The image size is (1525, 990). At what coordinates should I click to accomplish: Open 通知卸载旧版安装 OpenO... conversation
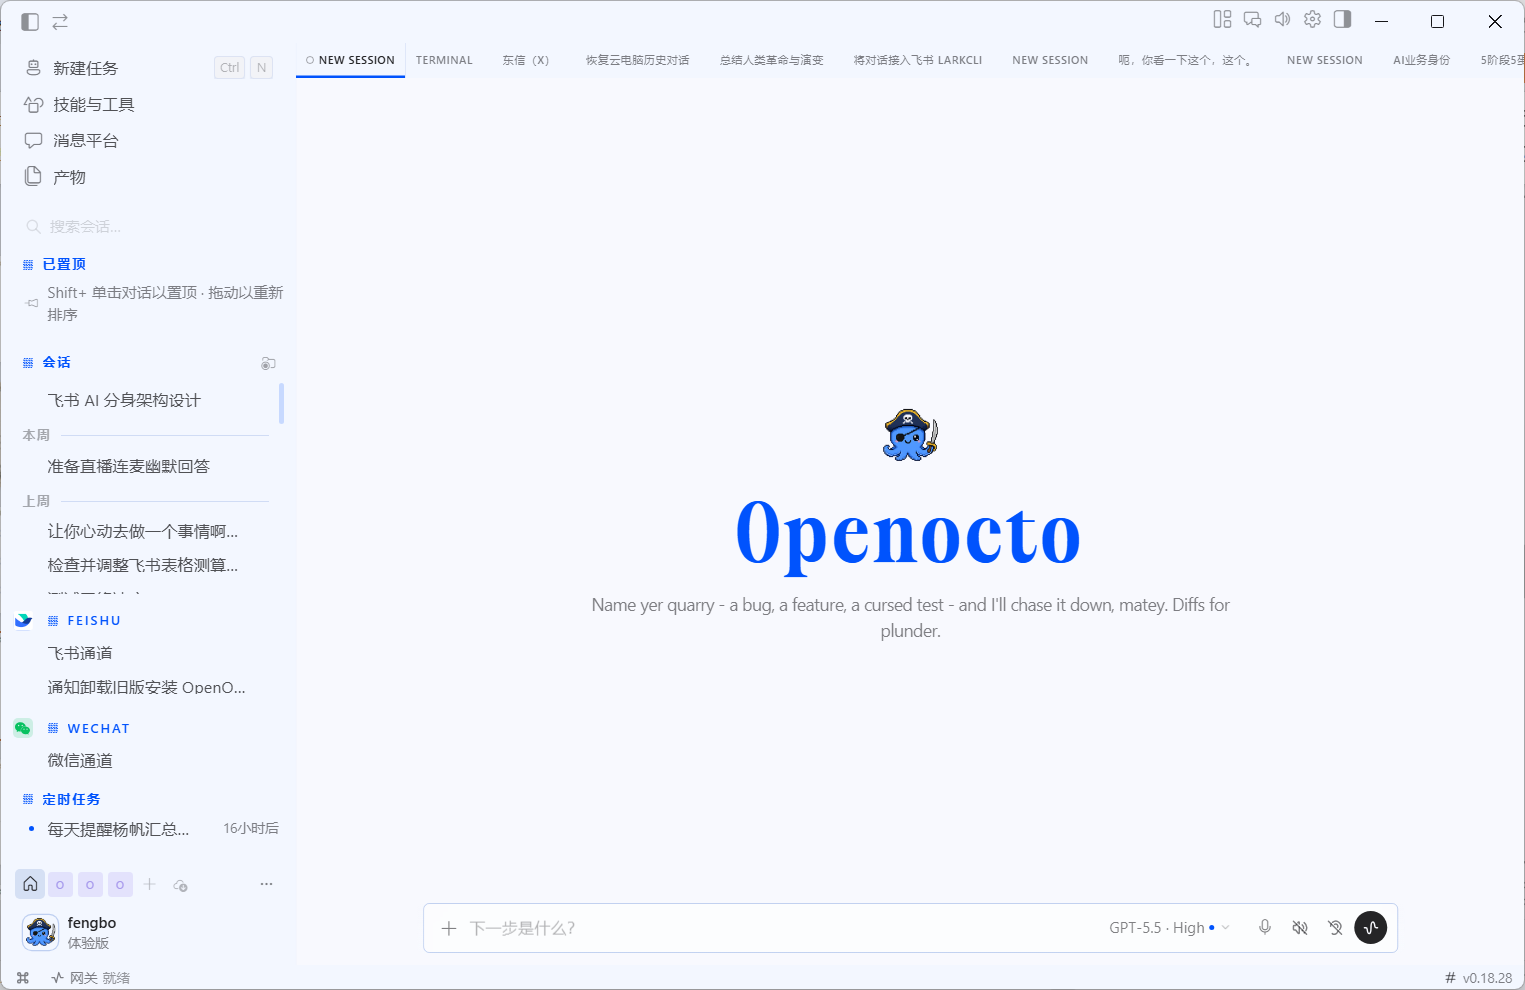(x=148, y=687)
